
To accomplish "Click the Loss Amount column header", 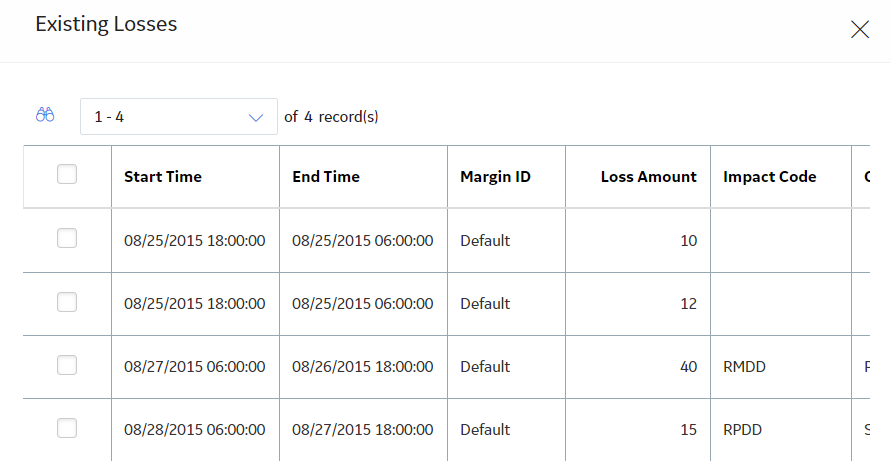I will (648, 177).
